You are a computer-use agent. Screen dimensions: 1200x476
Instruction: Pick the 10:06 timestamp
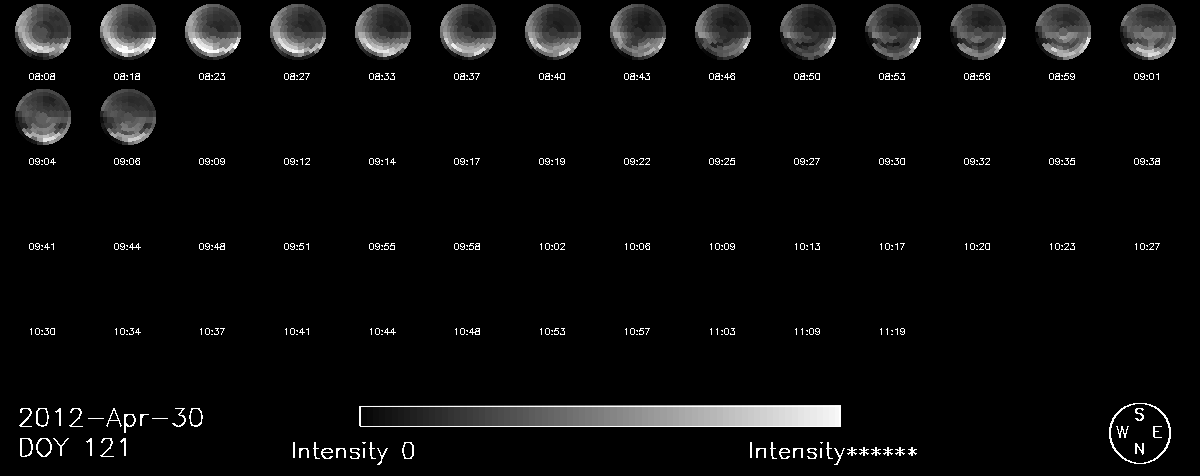pos(637,246)
